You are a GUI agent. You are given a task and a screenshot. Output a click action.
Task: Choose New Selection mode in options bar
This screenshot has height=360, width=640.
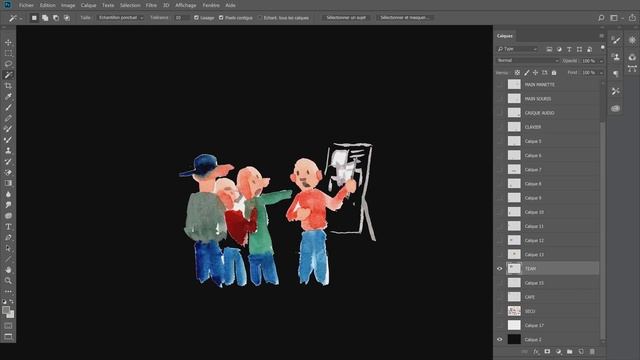tap(34, 18)
